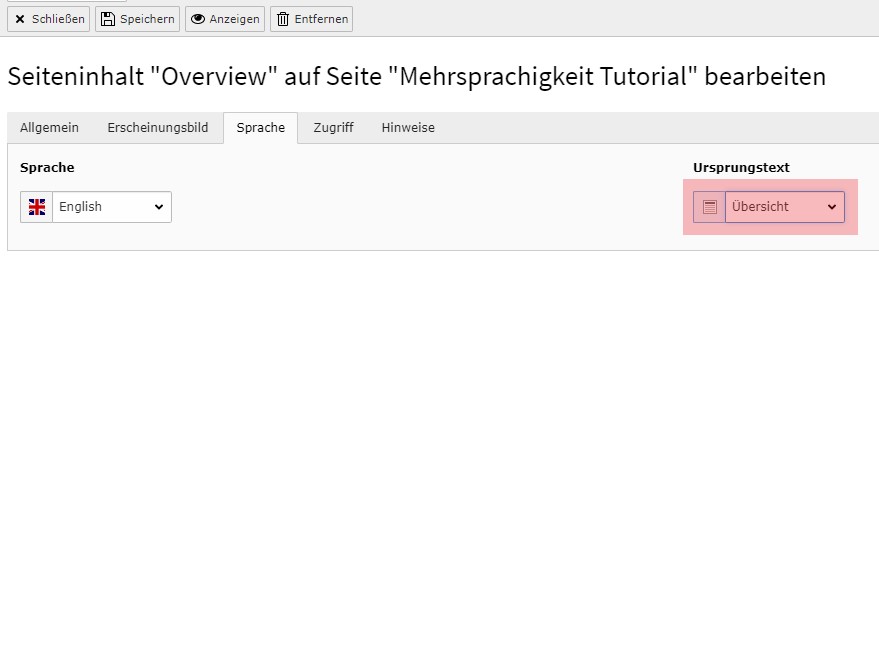Open the Allgemein tab

pyautogui.click(x=49, y=128)
